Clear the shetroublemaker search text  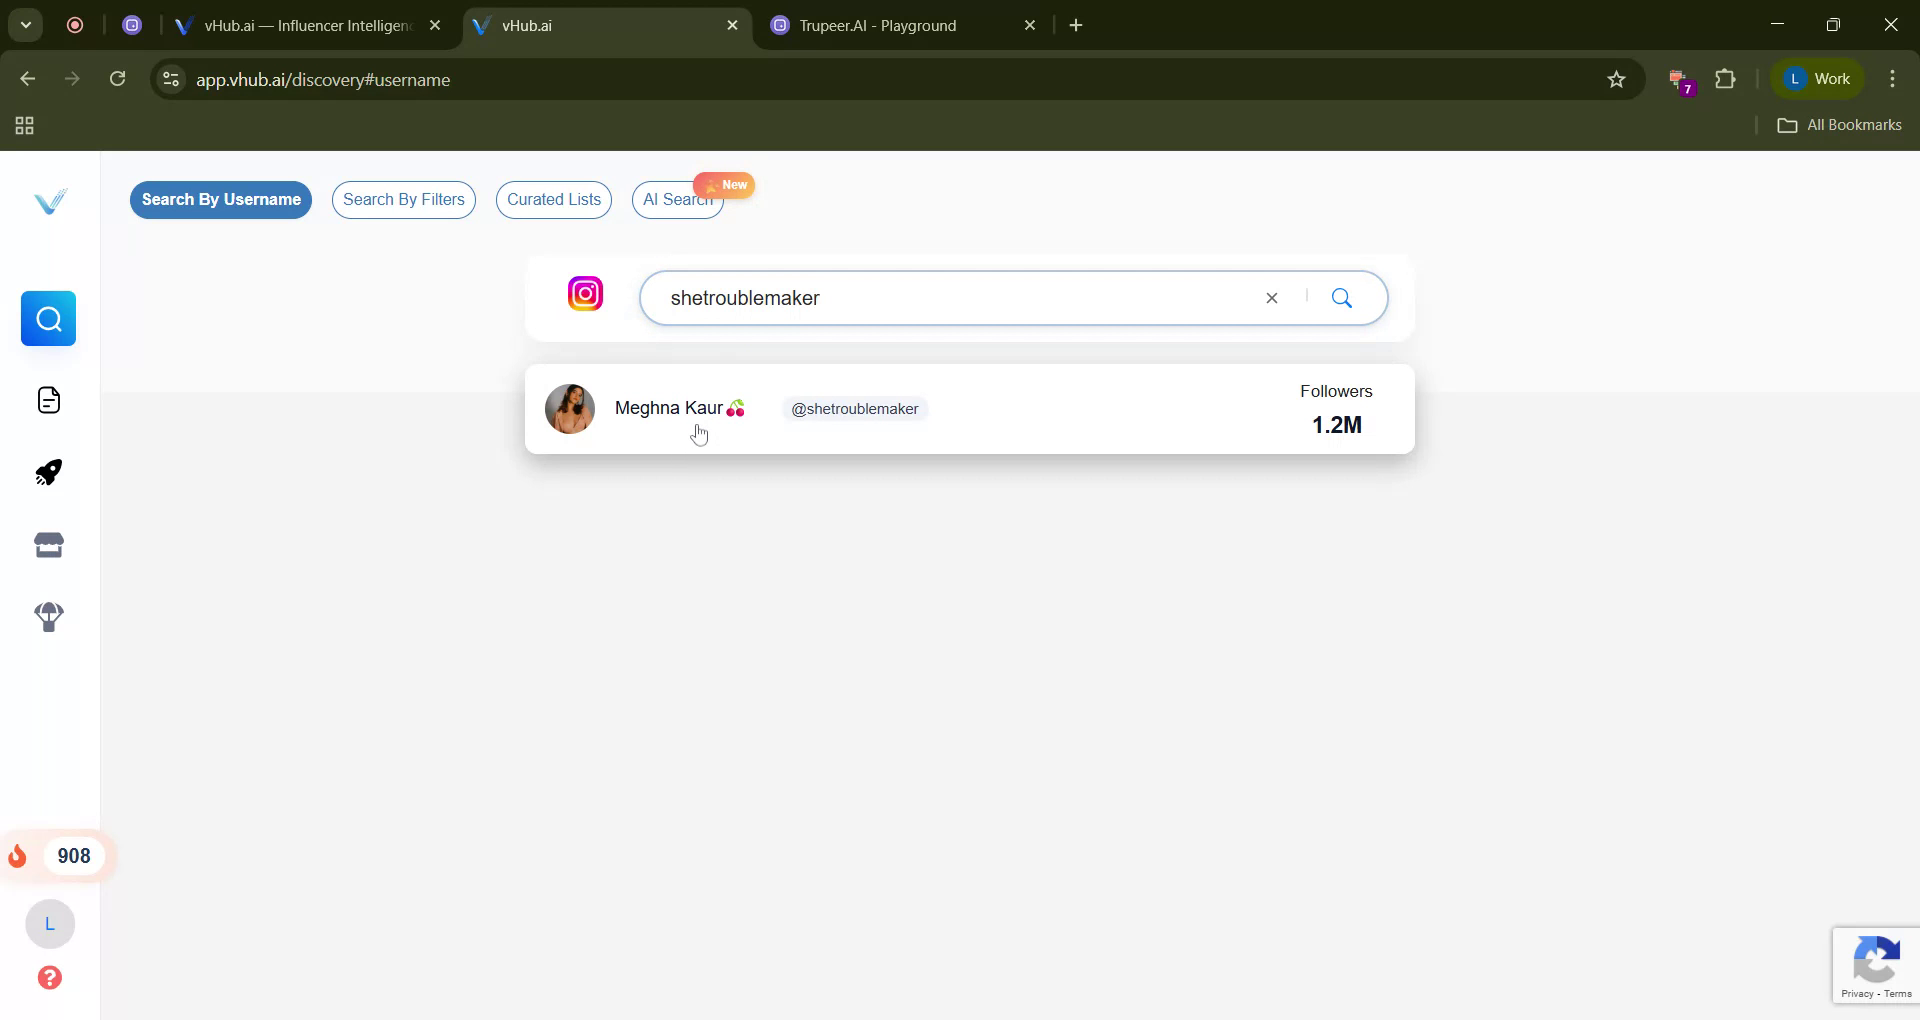click(1271, 297)
